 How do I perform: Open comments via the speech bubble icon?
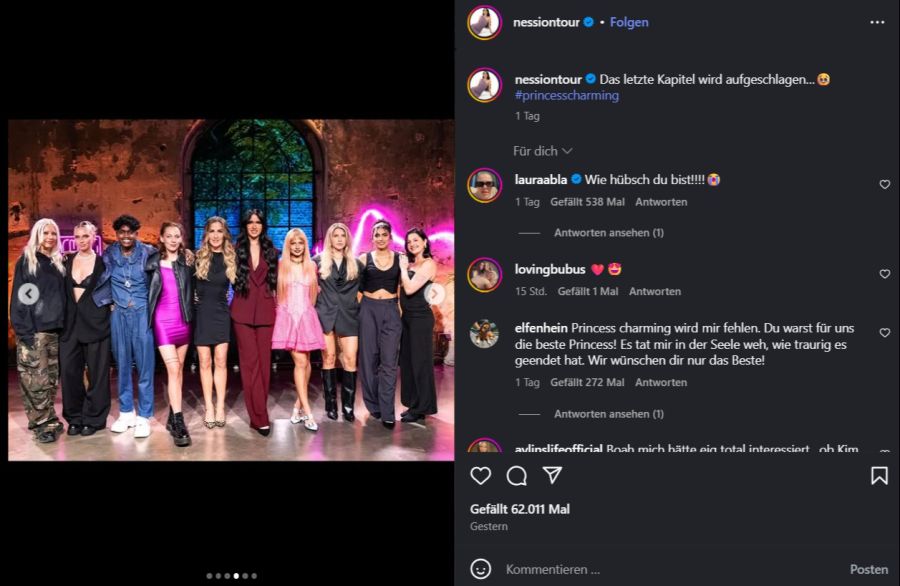516,476
